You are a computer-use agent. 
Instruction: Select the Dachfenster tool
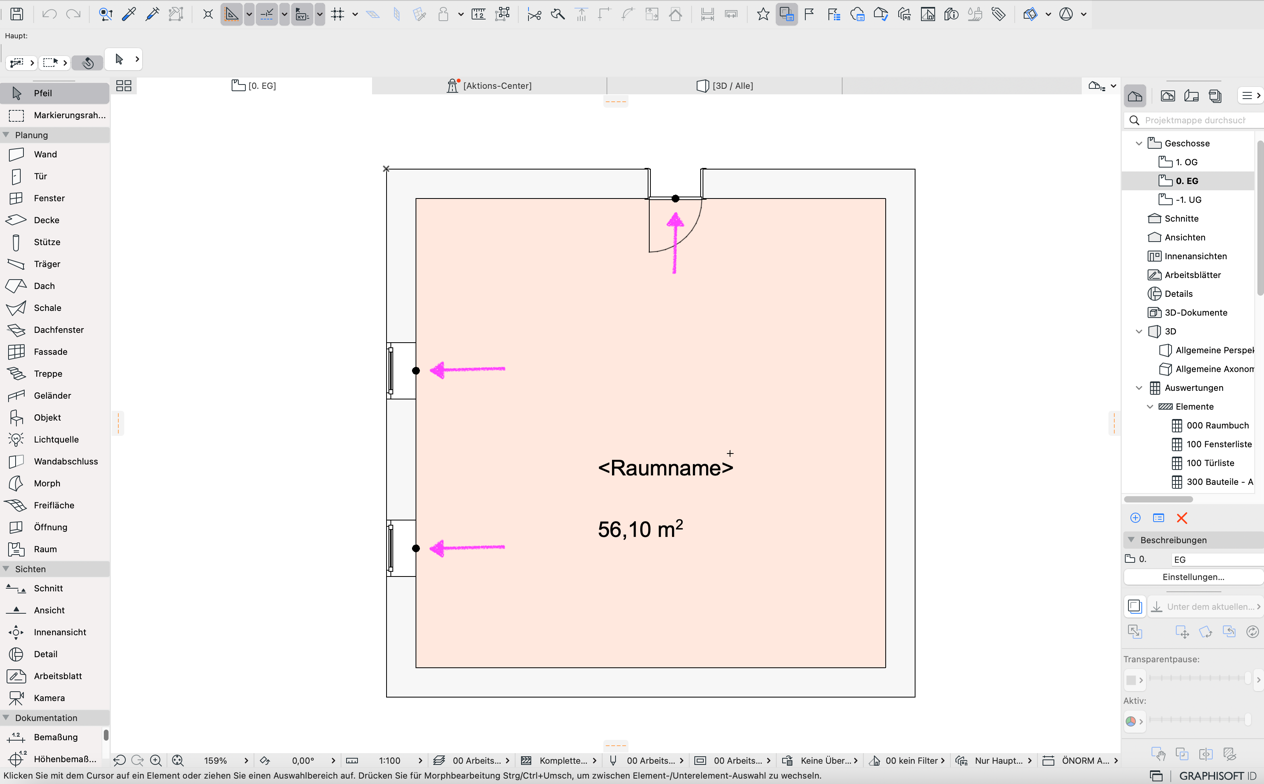[55, 330]
